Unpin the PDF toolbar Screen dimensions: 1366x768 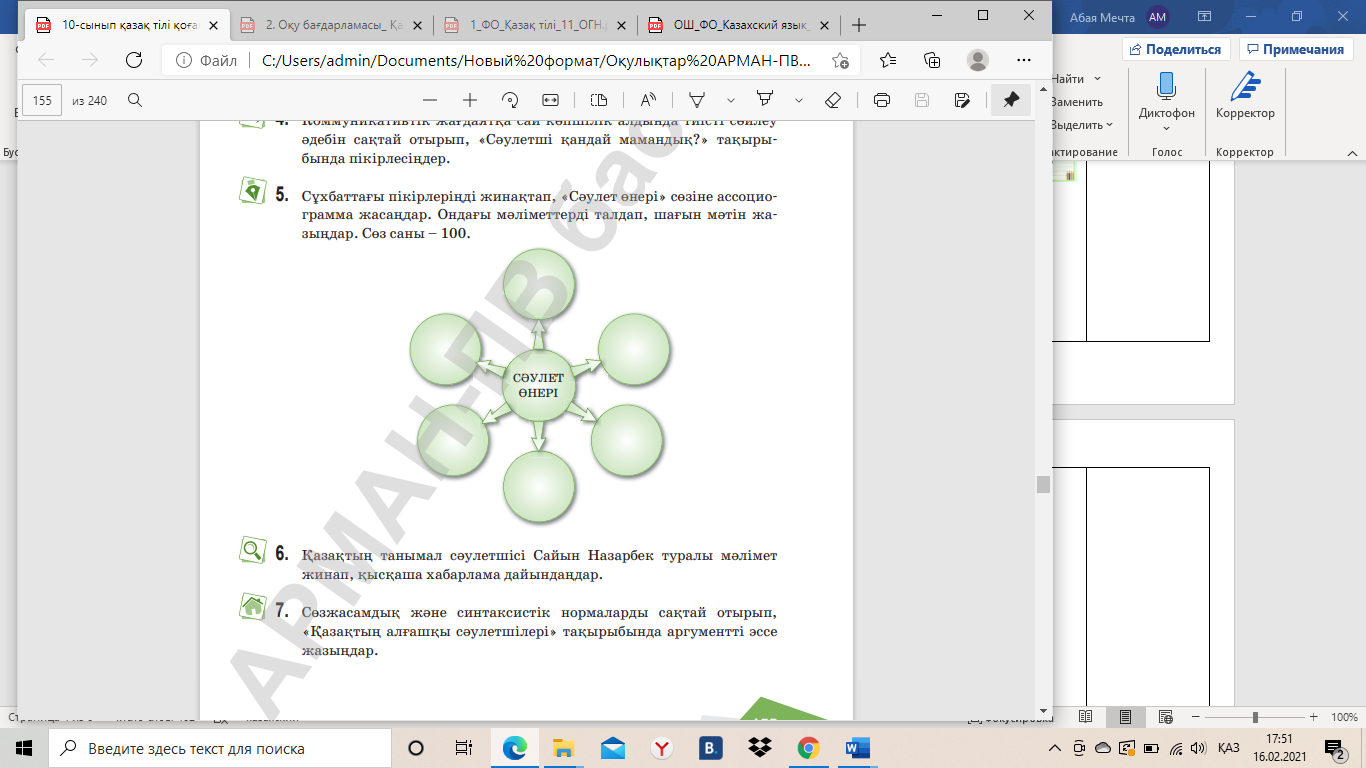point(1011,100)
